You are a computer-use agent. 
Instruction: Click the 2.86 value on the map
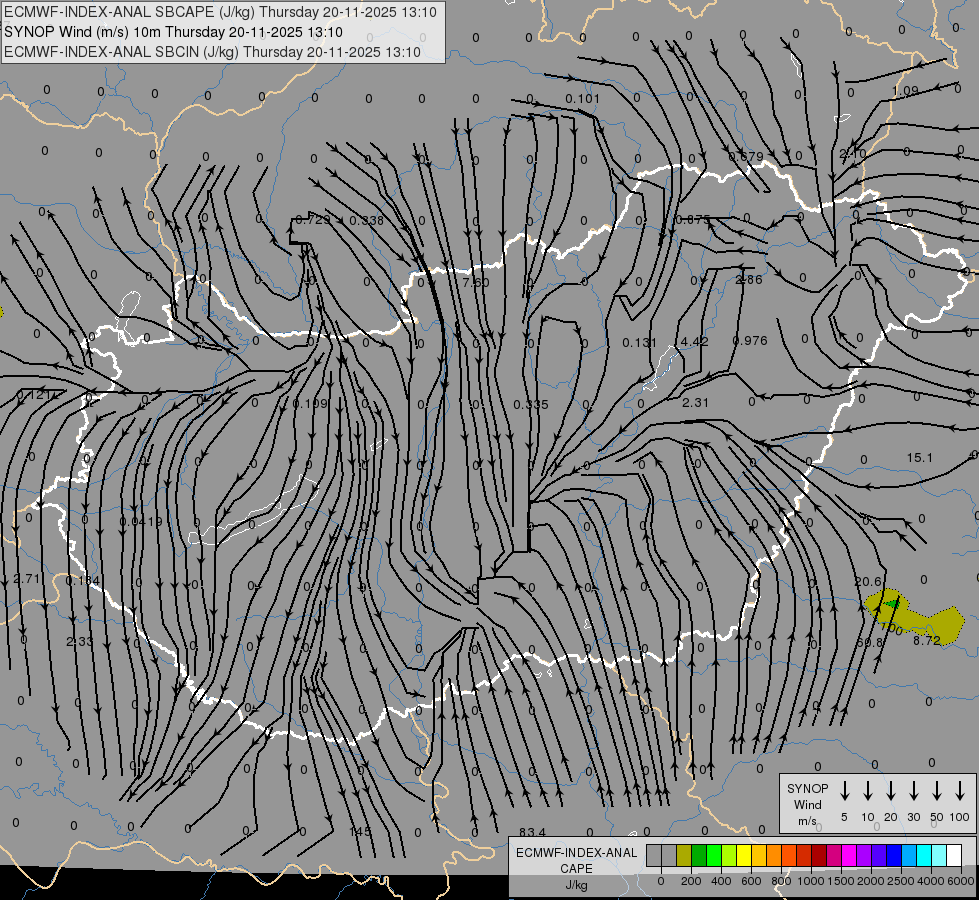point(749,280)
